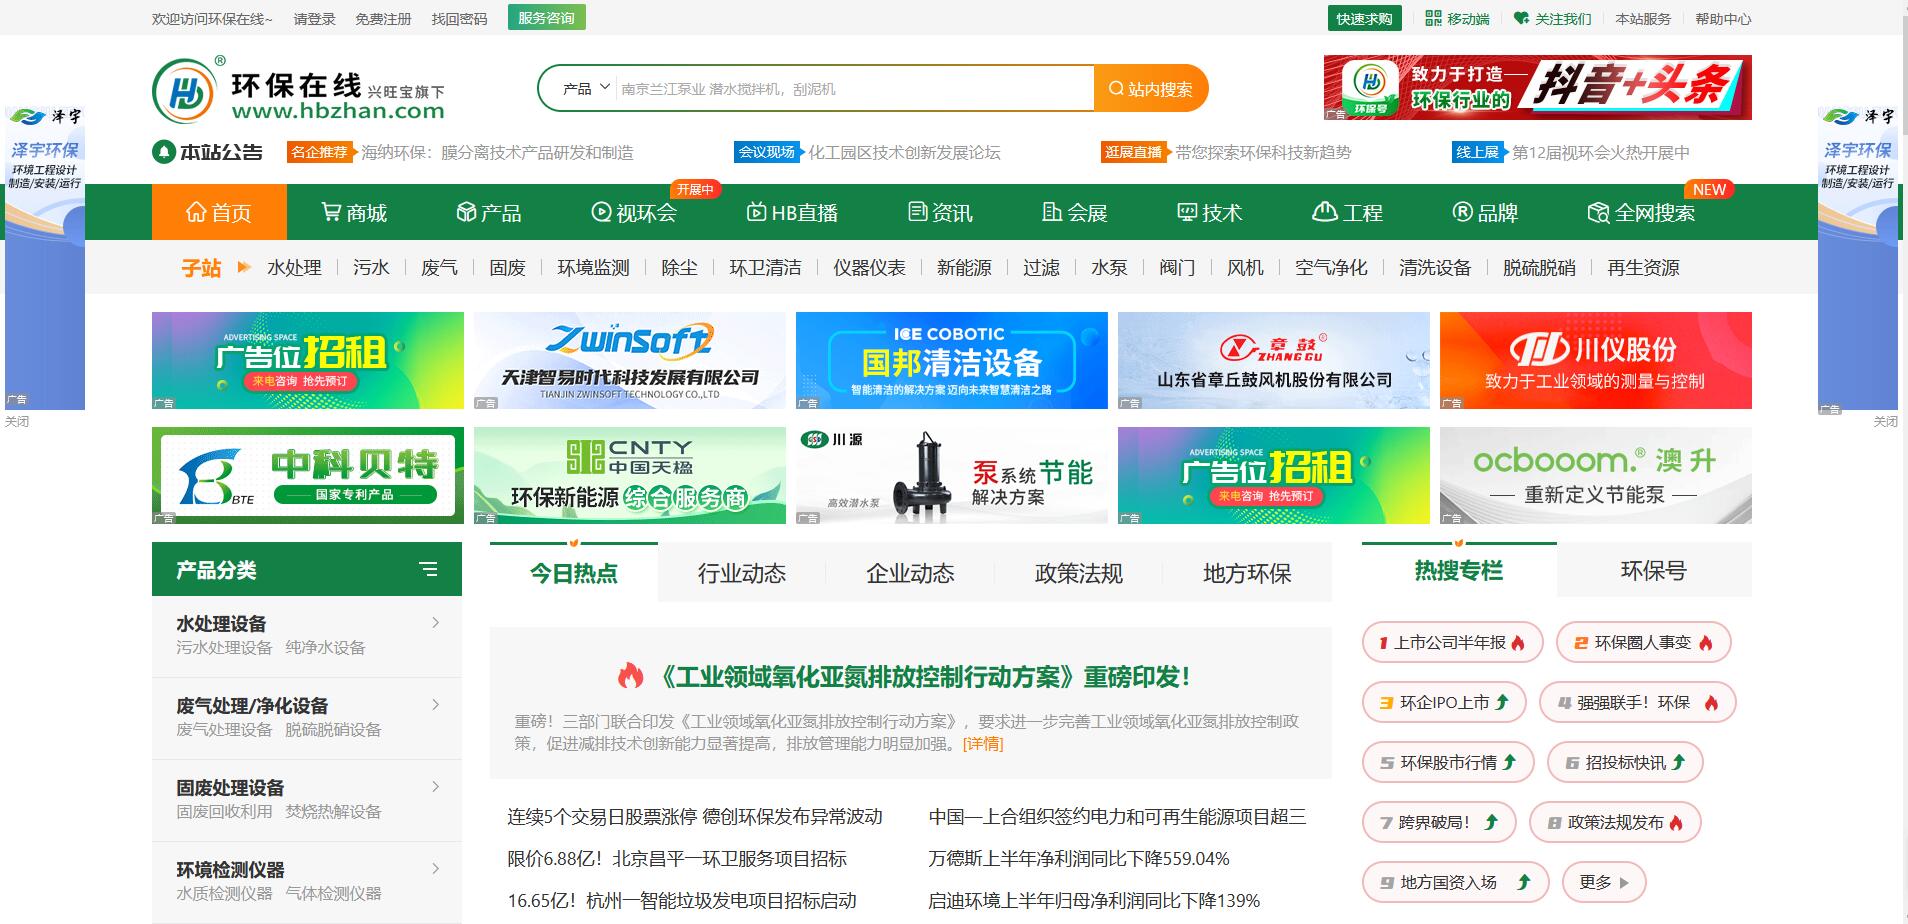Click the play icon for 视环会

[601, 212]
